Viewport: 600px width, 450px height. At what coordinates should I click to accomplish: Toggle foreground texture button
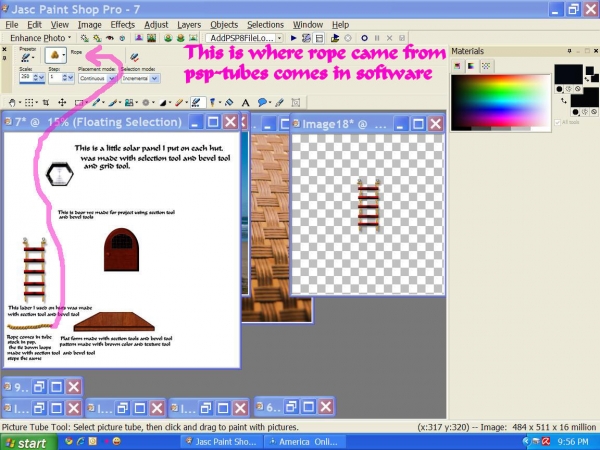click(x=569, y=89)
